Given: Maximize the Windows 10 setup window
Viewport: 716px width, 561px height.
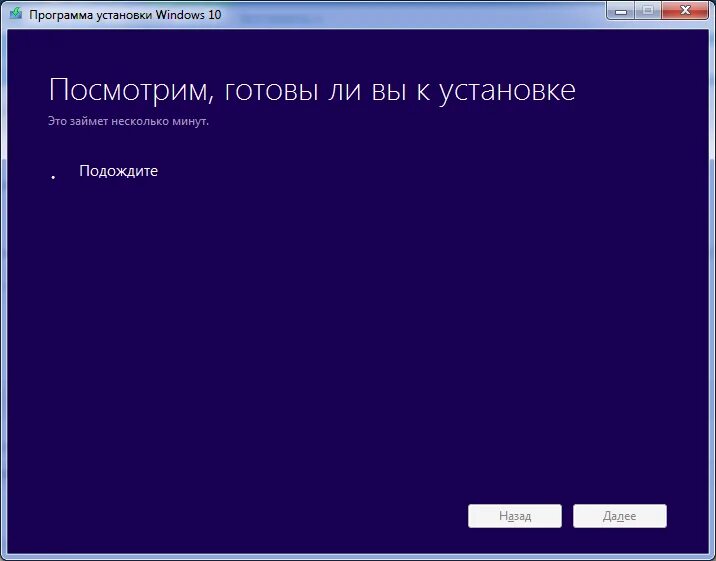Looking at the screenshot, I should point(648,10).
